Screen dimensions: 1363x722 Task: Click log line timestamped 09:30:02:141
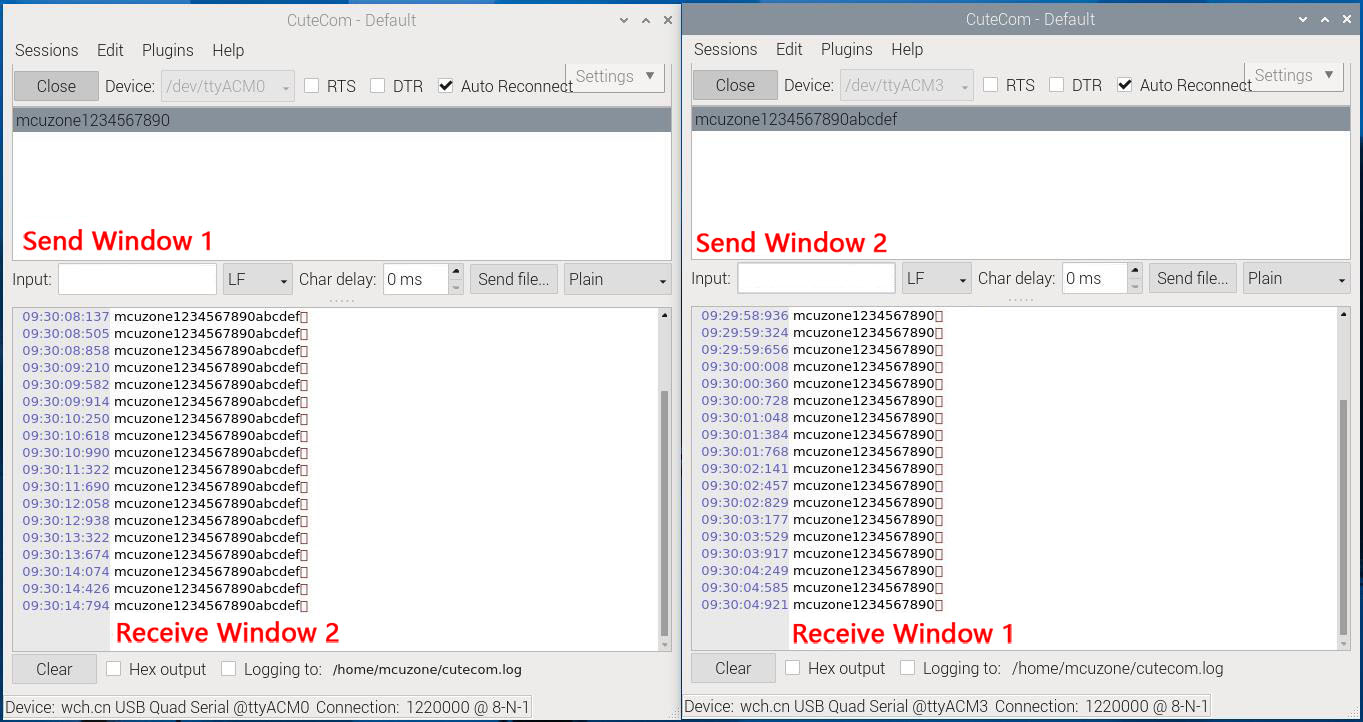pos(822,469)
